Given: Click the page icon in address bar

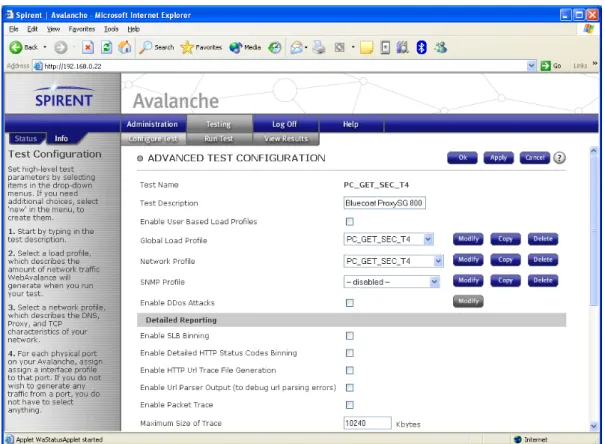Looking at the screenshot, I should click(38, 66).
